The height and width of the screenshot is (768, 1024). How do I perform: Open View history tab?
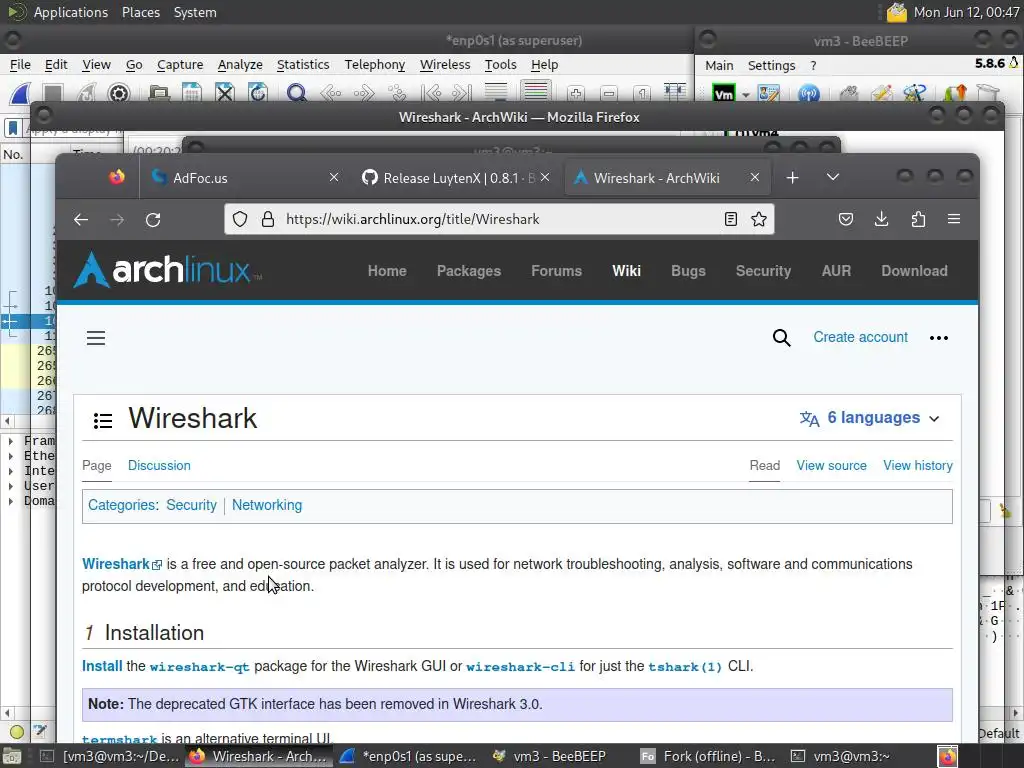[918, 466]
